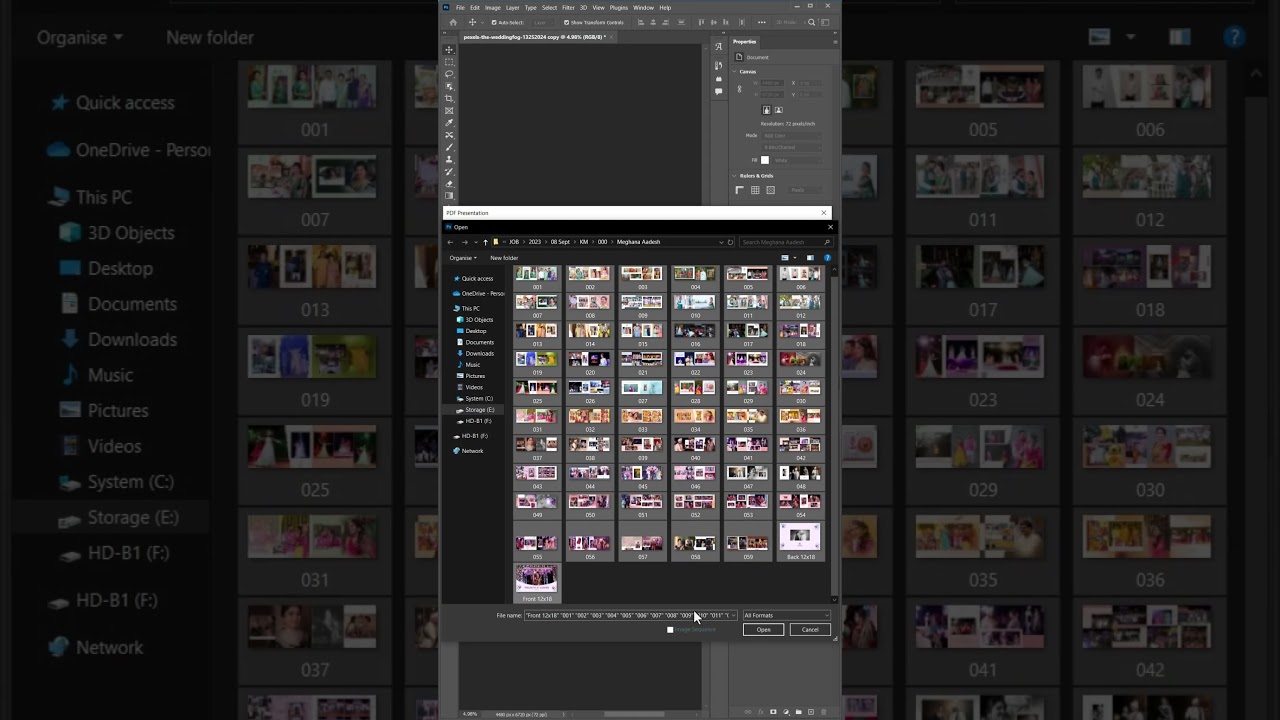Select the Frame tool
This screenshot has height=720, width=1280.
[x=449, y=110]
